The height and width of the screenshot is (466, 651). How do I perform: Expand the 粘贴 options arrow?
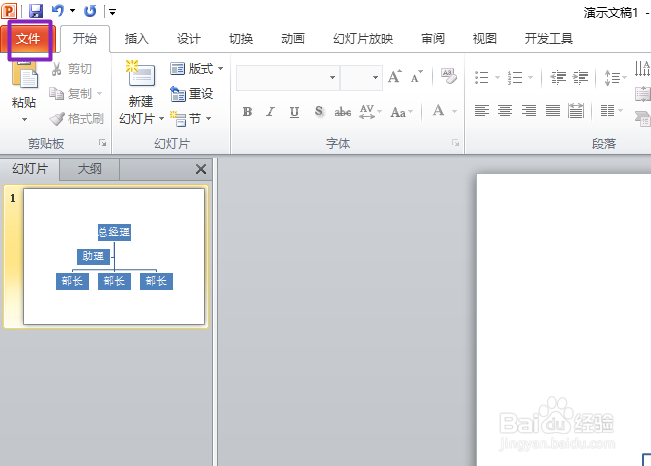click(x=24, y=120)
